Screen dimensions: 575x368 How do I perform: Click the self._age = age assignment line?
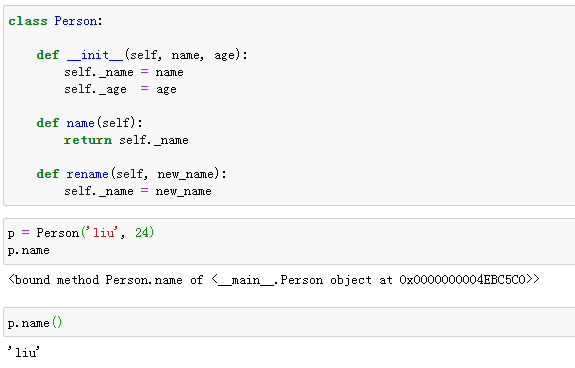120,89
